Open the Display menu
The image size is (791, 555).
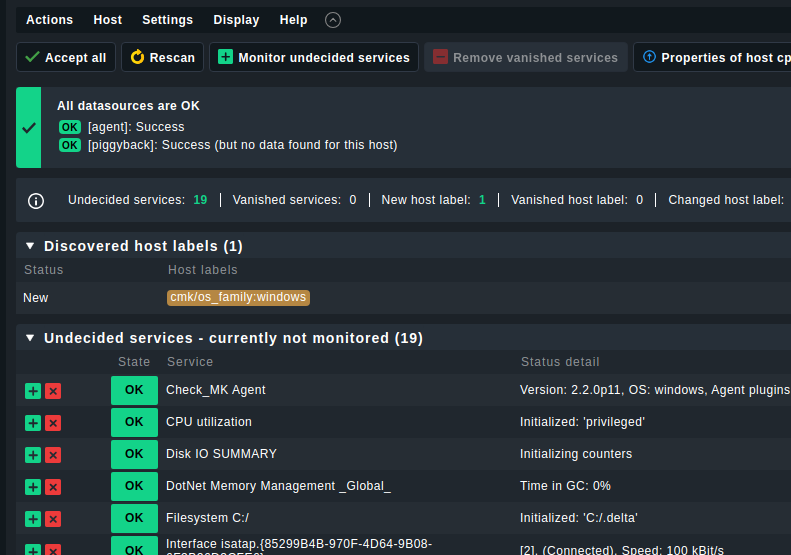click(236, 20)
